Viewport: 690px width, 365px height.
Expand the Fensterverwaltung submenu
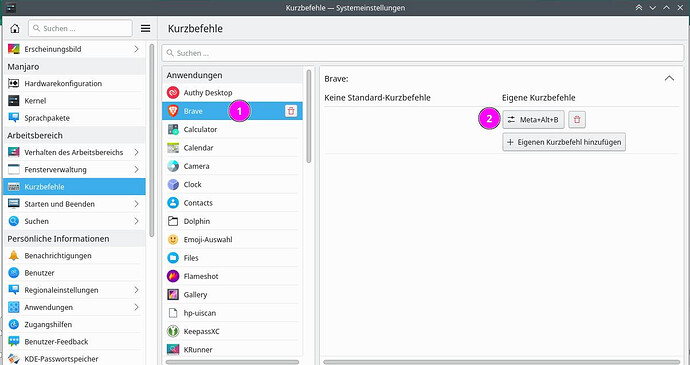(136, 170)
